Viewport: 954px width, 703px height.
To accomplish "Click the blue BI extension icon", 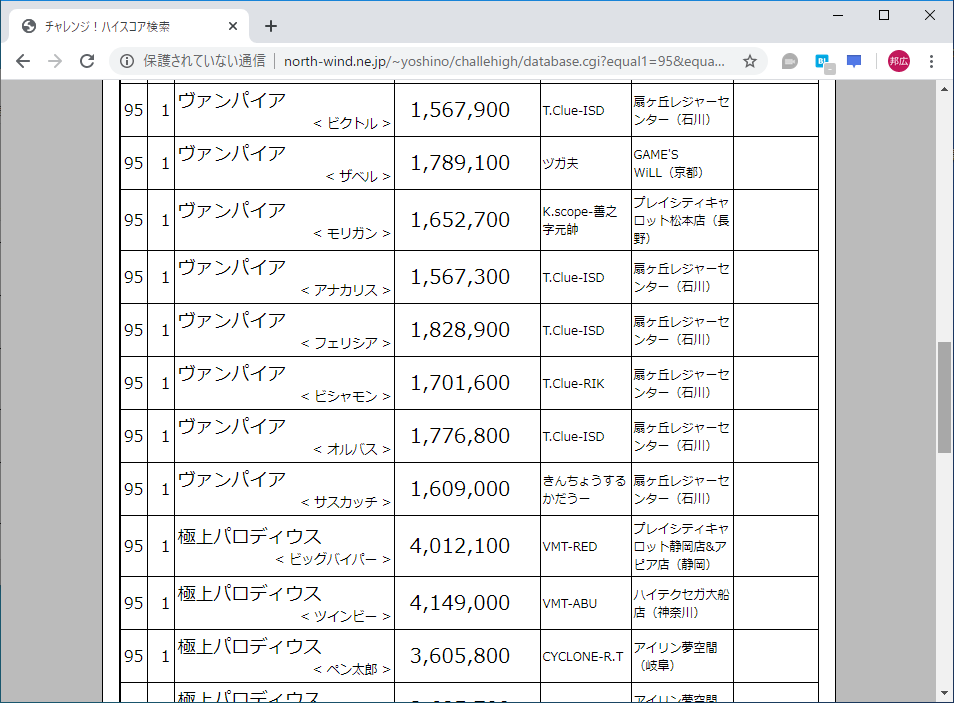I will point(821,61).
